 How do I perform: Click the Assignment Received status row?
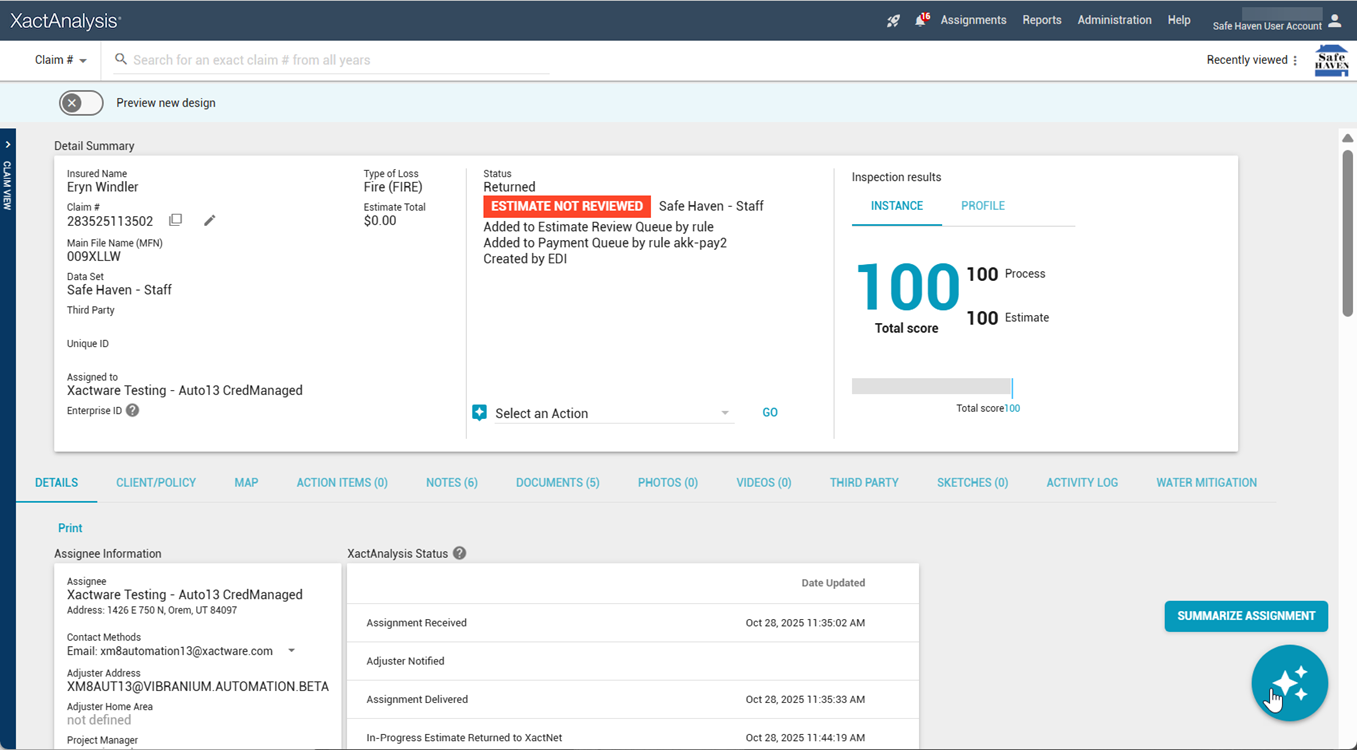click(x=632, y=623)
